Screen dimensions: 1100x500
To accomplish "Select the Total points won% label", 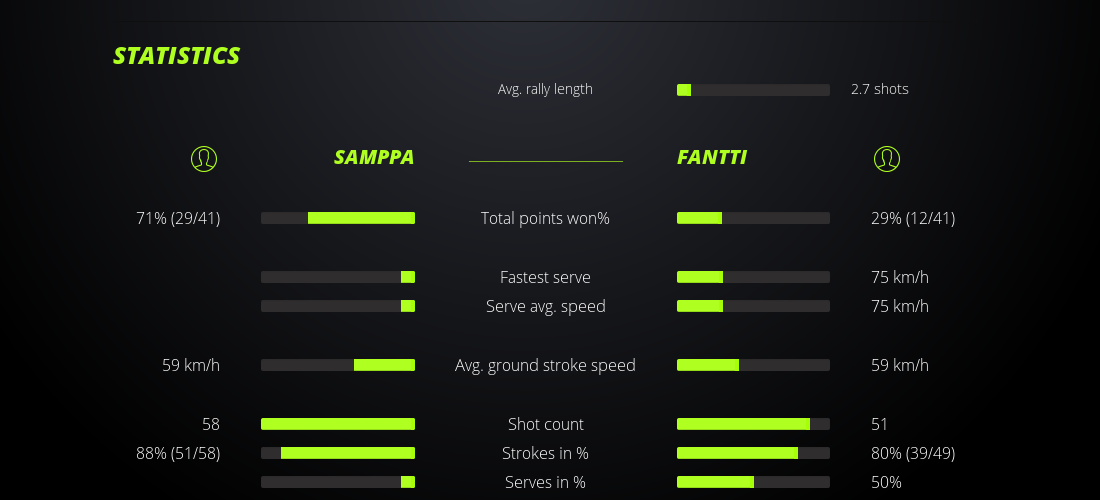I will coord(545,218).
